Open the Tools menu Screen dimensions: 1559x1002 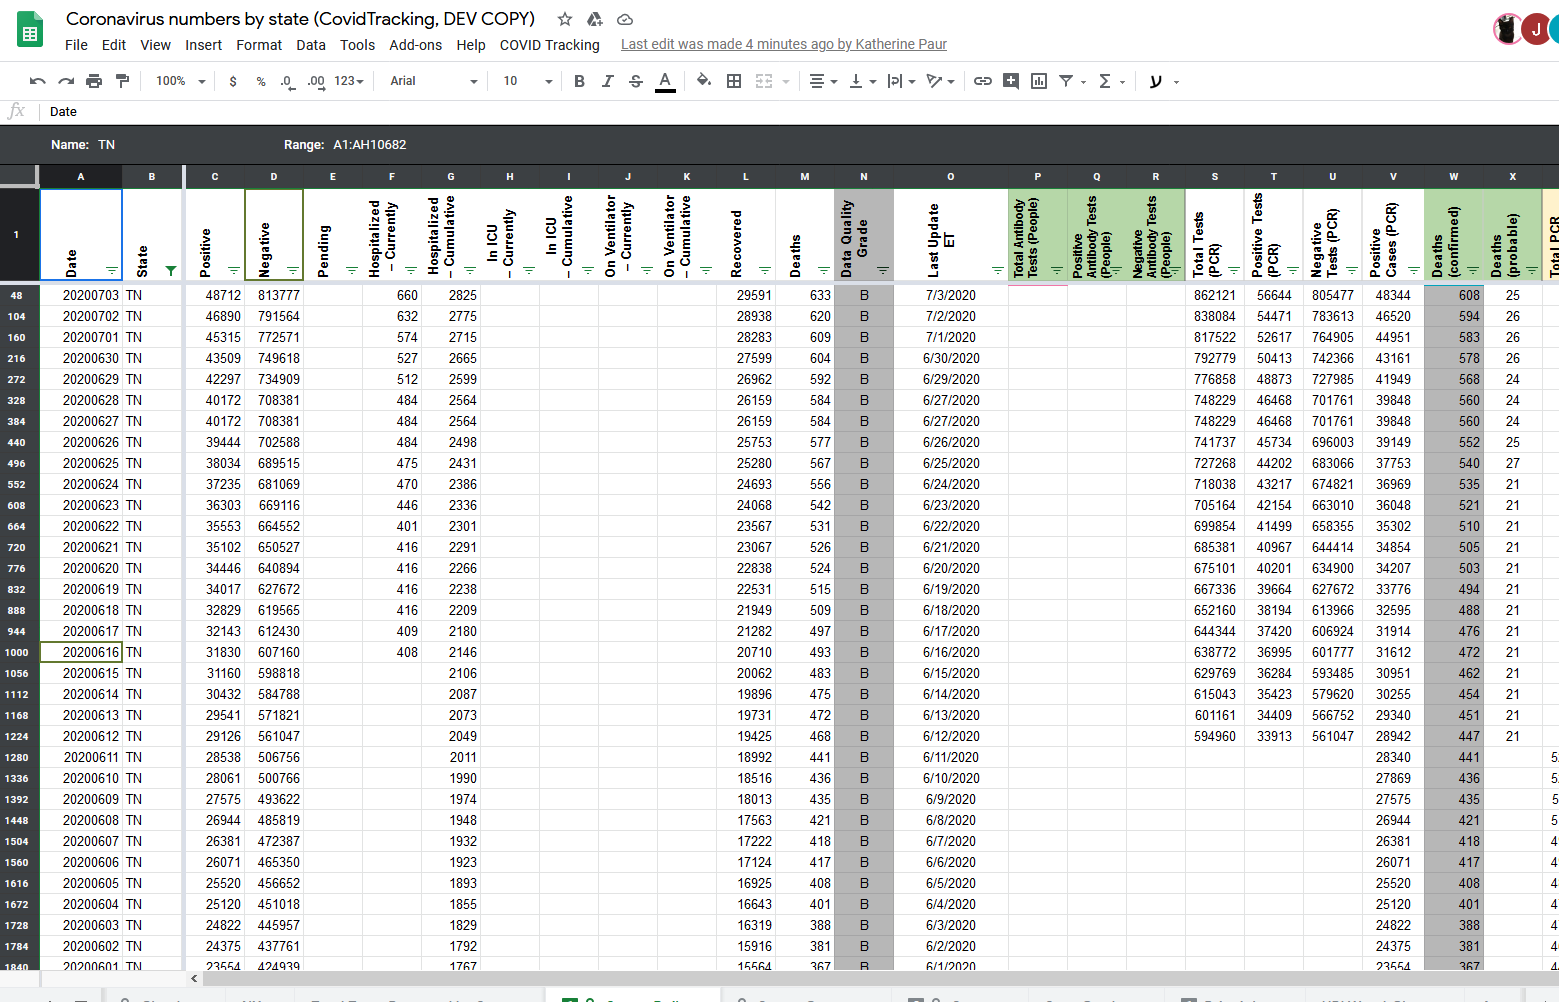357,45
